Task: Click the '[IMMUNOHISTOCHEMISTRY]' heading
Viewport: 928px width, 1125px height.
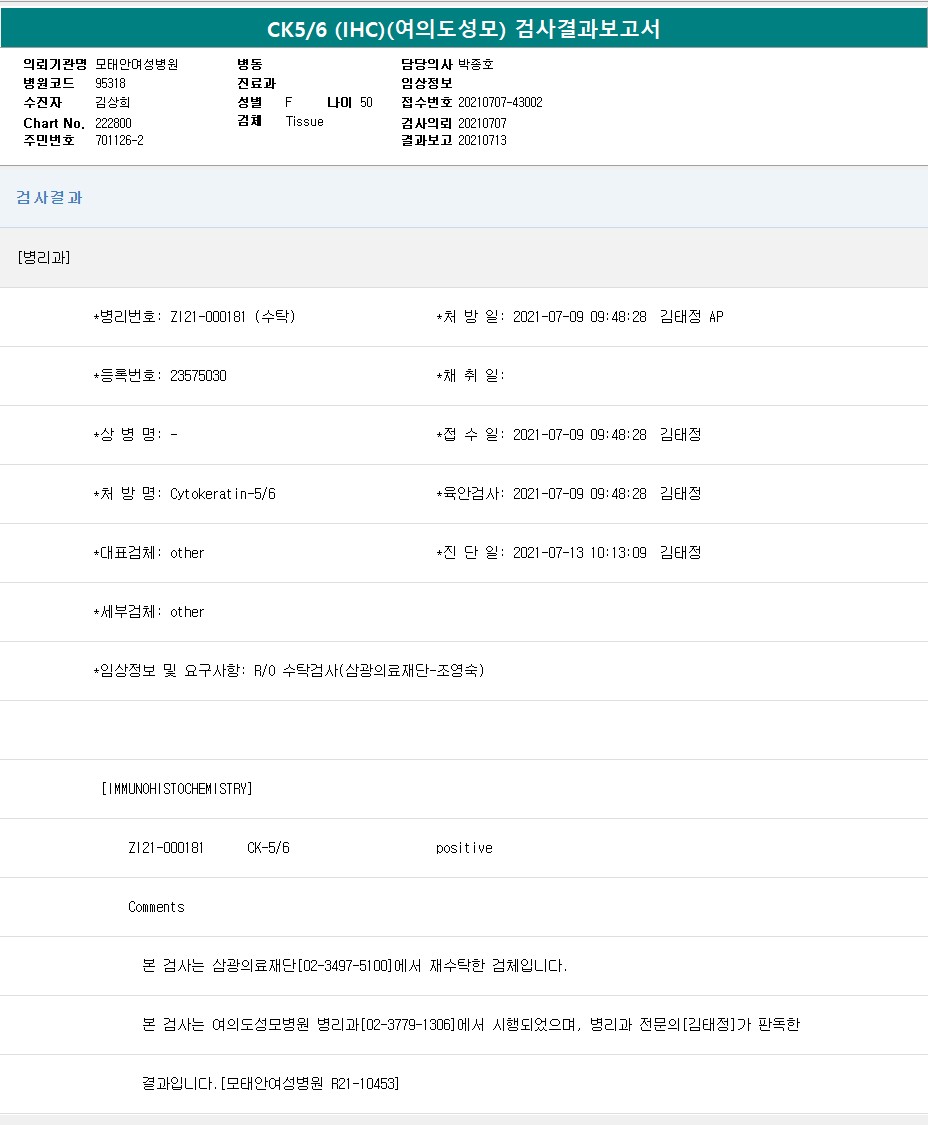Action: 177,789
